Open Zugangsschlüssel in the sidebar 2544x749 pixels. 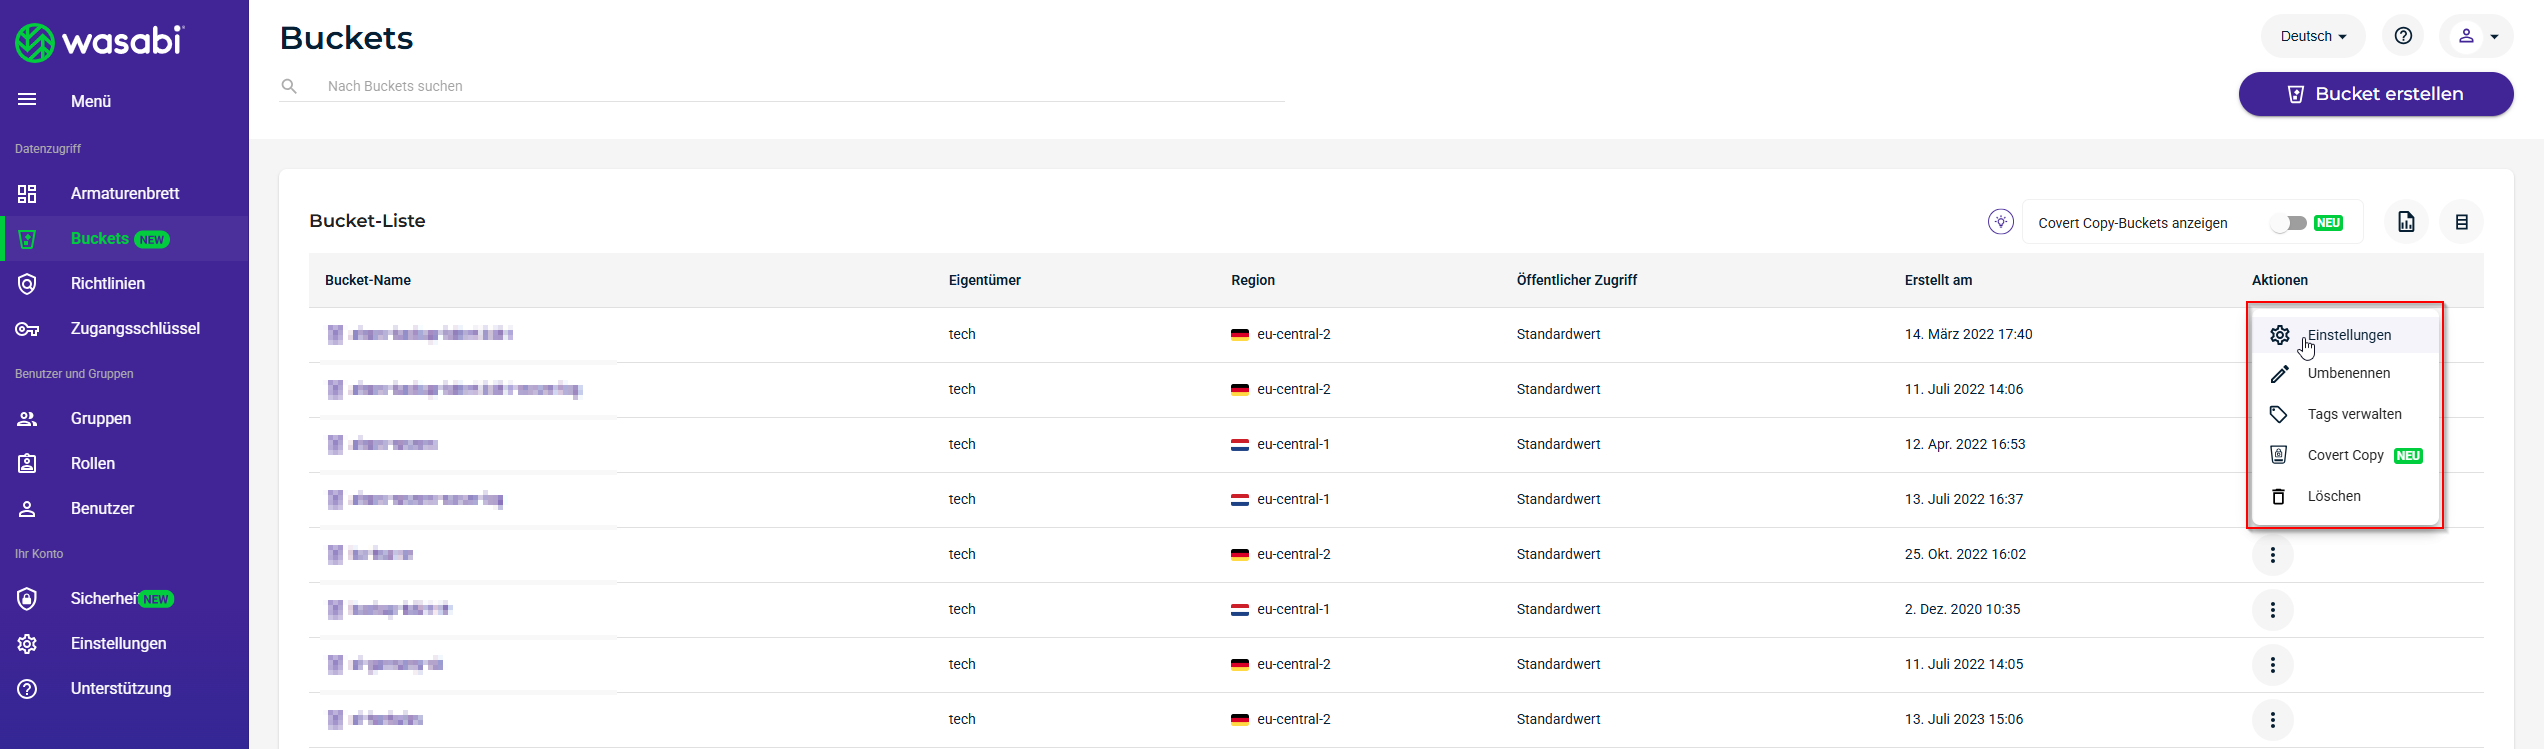[134, 329]
